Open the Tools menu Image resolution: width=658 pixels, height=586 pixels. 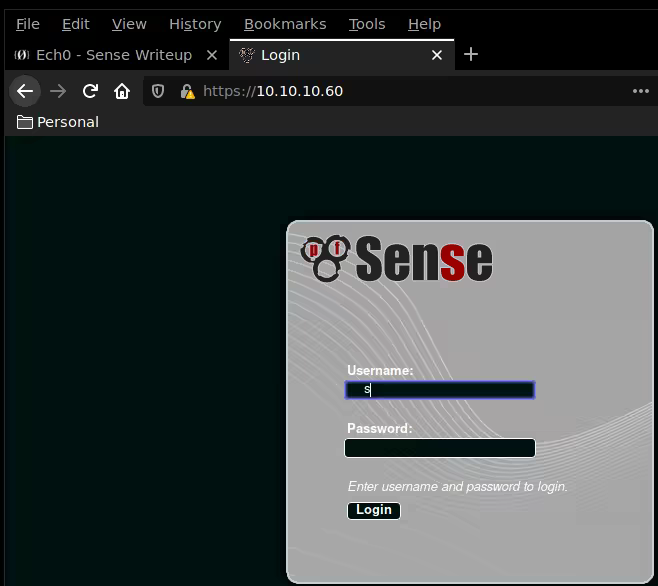point(367,24)
